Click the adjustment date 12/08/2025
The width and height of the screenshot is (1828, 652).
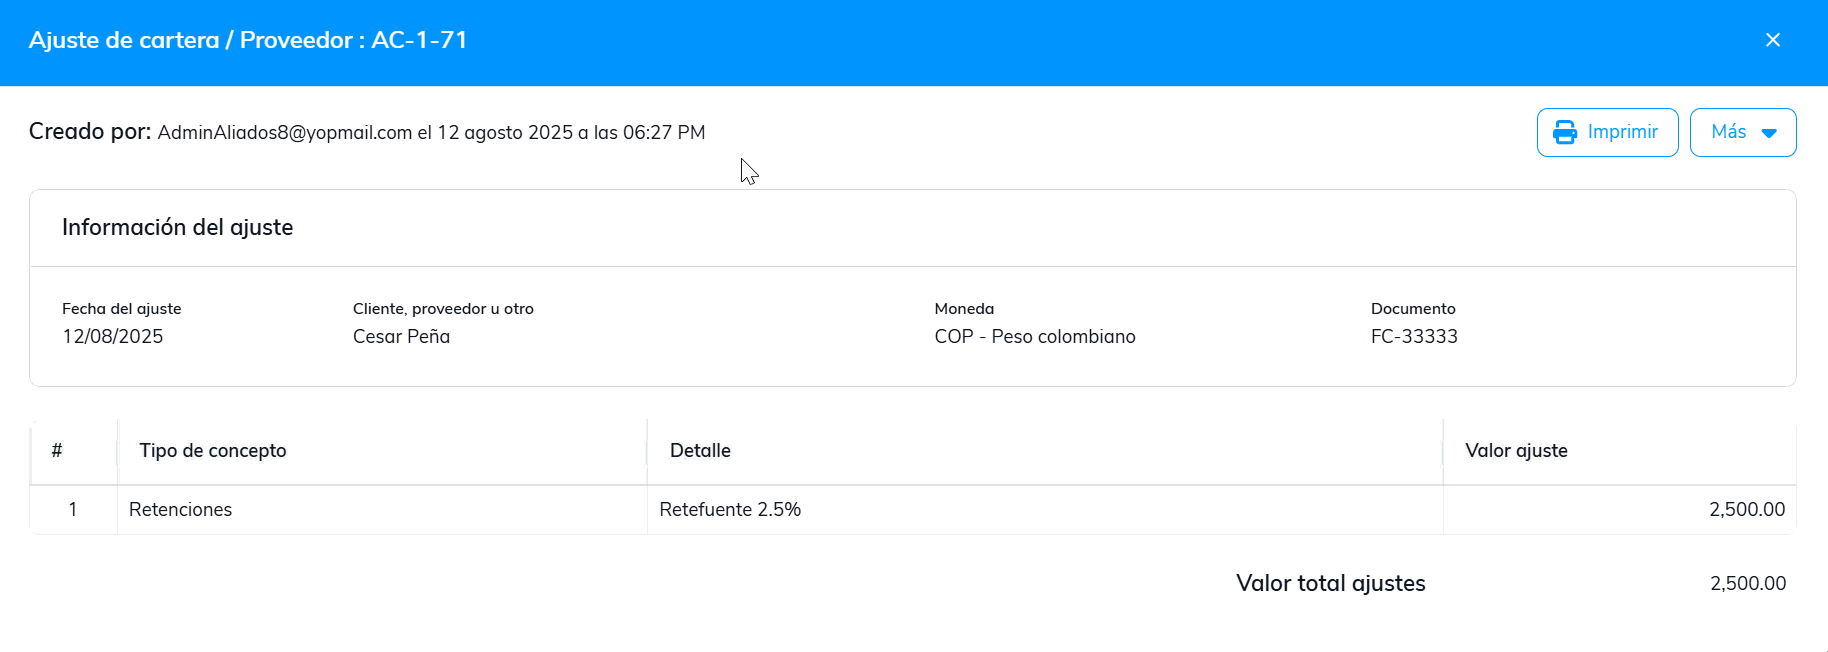click(x=113, y=337)
